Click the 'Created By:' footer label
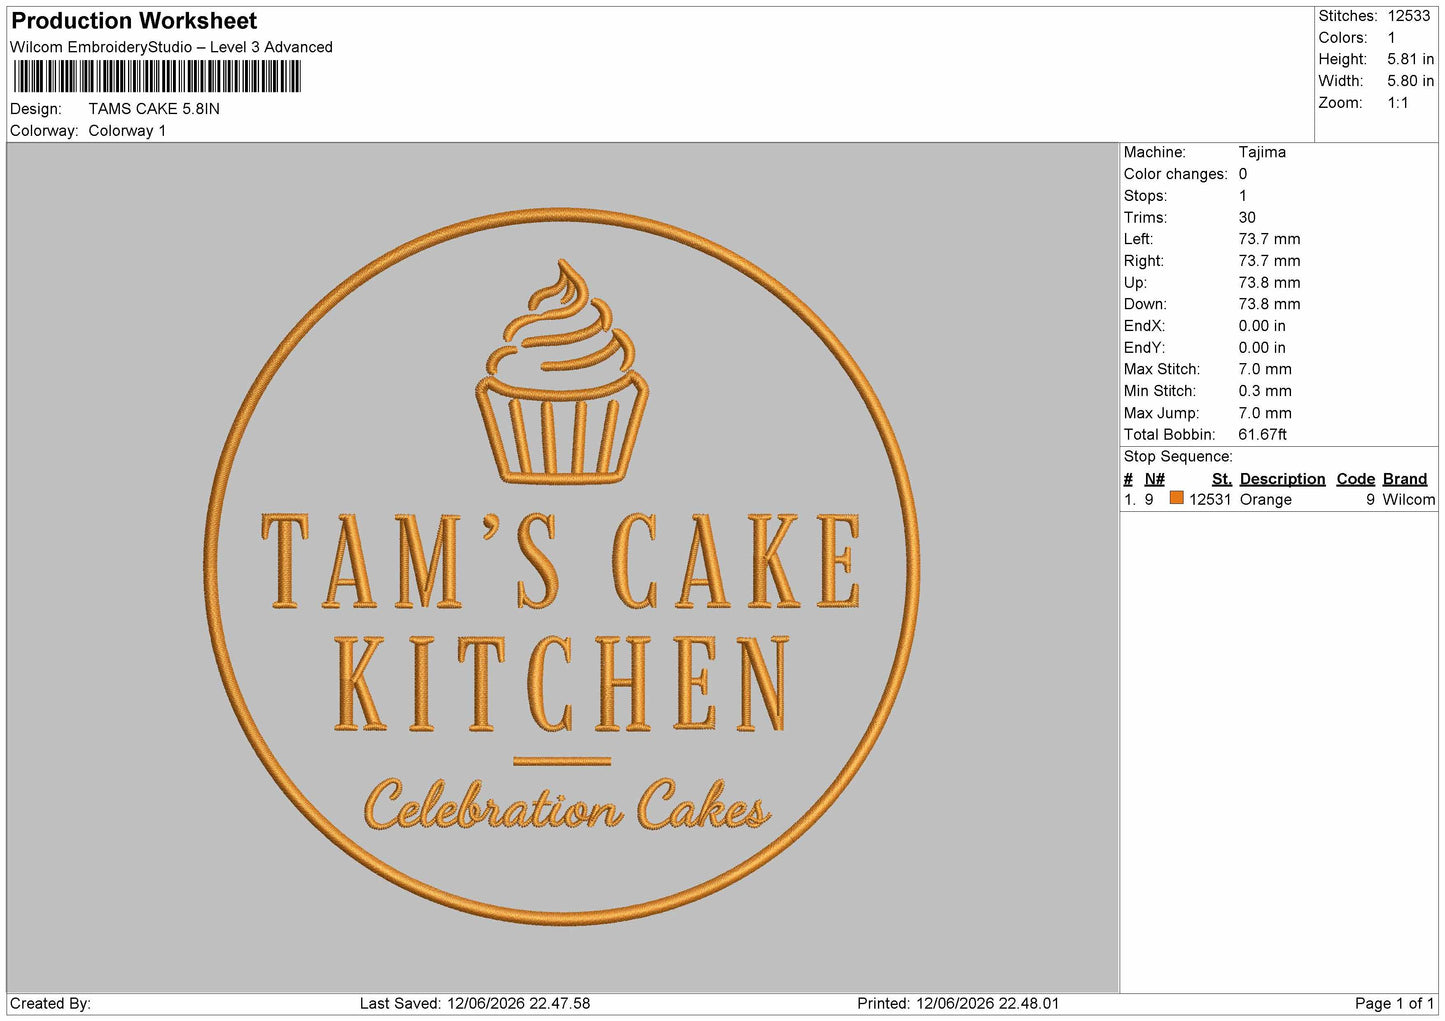Screen dimensions: 1445x1021 pos(50,1003)
